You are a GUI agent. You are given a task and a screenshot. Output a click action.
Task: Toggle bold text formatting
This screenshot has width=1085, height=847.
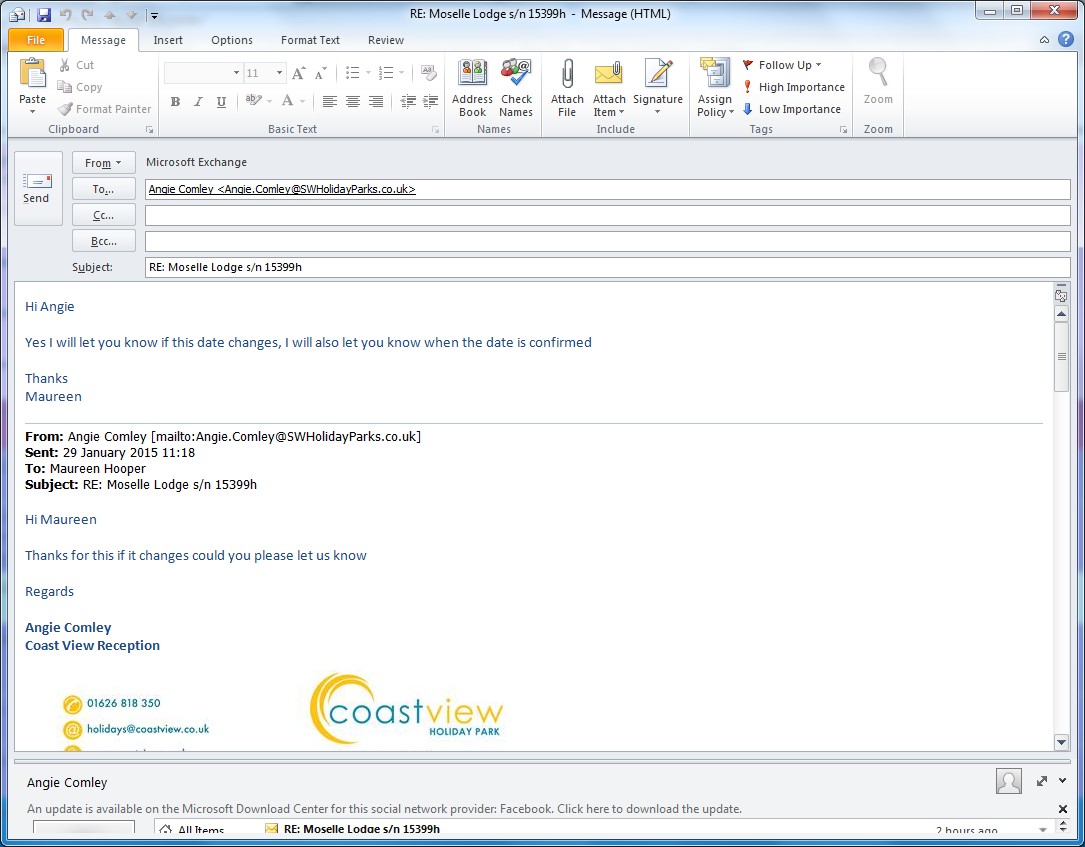(x=175, y=102)
